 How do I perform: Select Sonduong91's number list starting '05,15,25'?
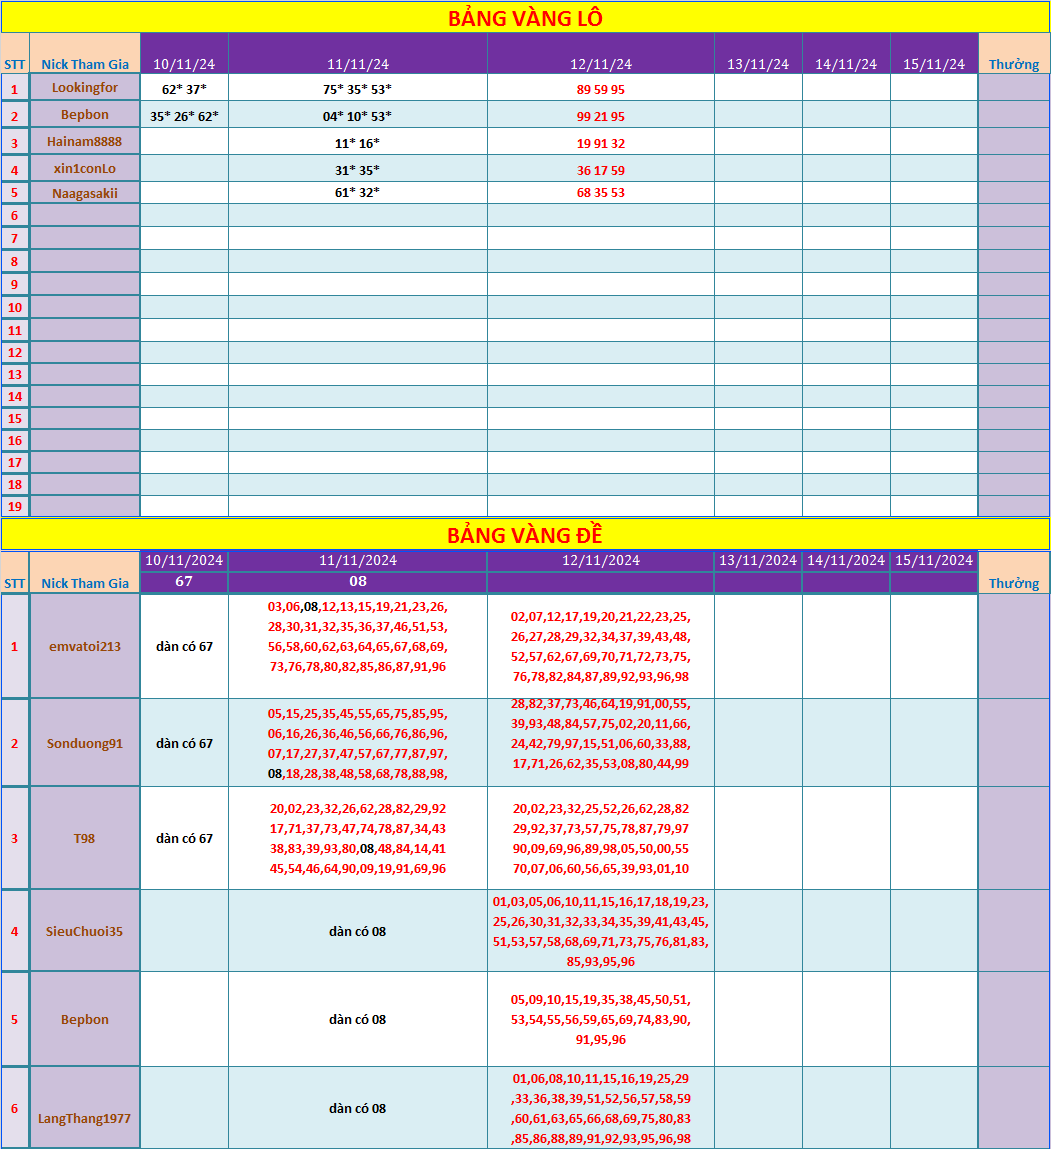(x=358, y=743)
